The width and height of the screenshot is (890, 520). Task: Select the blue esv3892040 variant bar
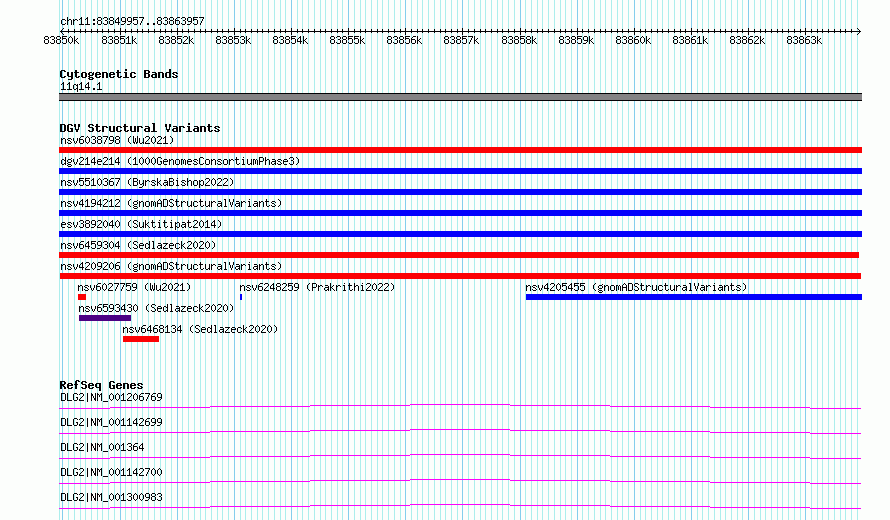pyautogui.click(x=460, y=234)
